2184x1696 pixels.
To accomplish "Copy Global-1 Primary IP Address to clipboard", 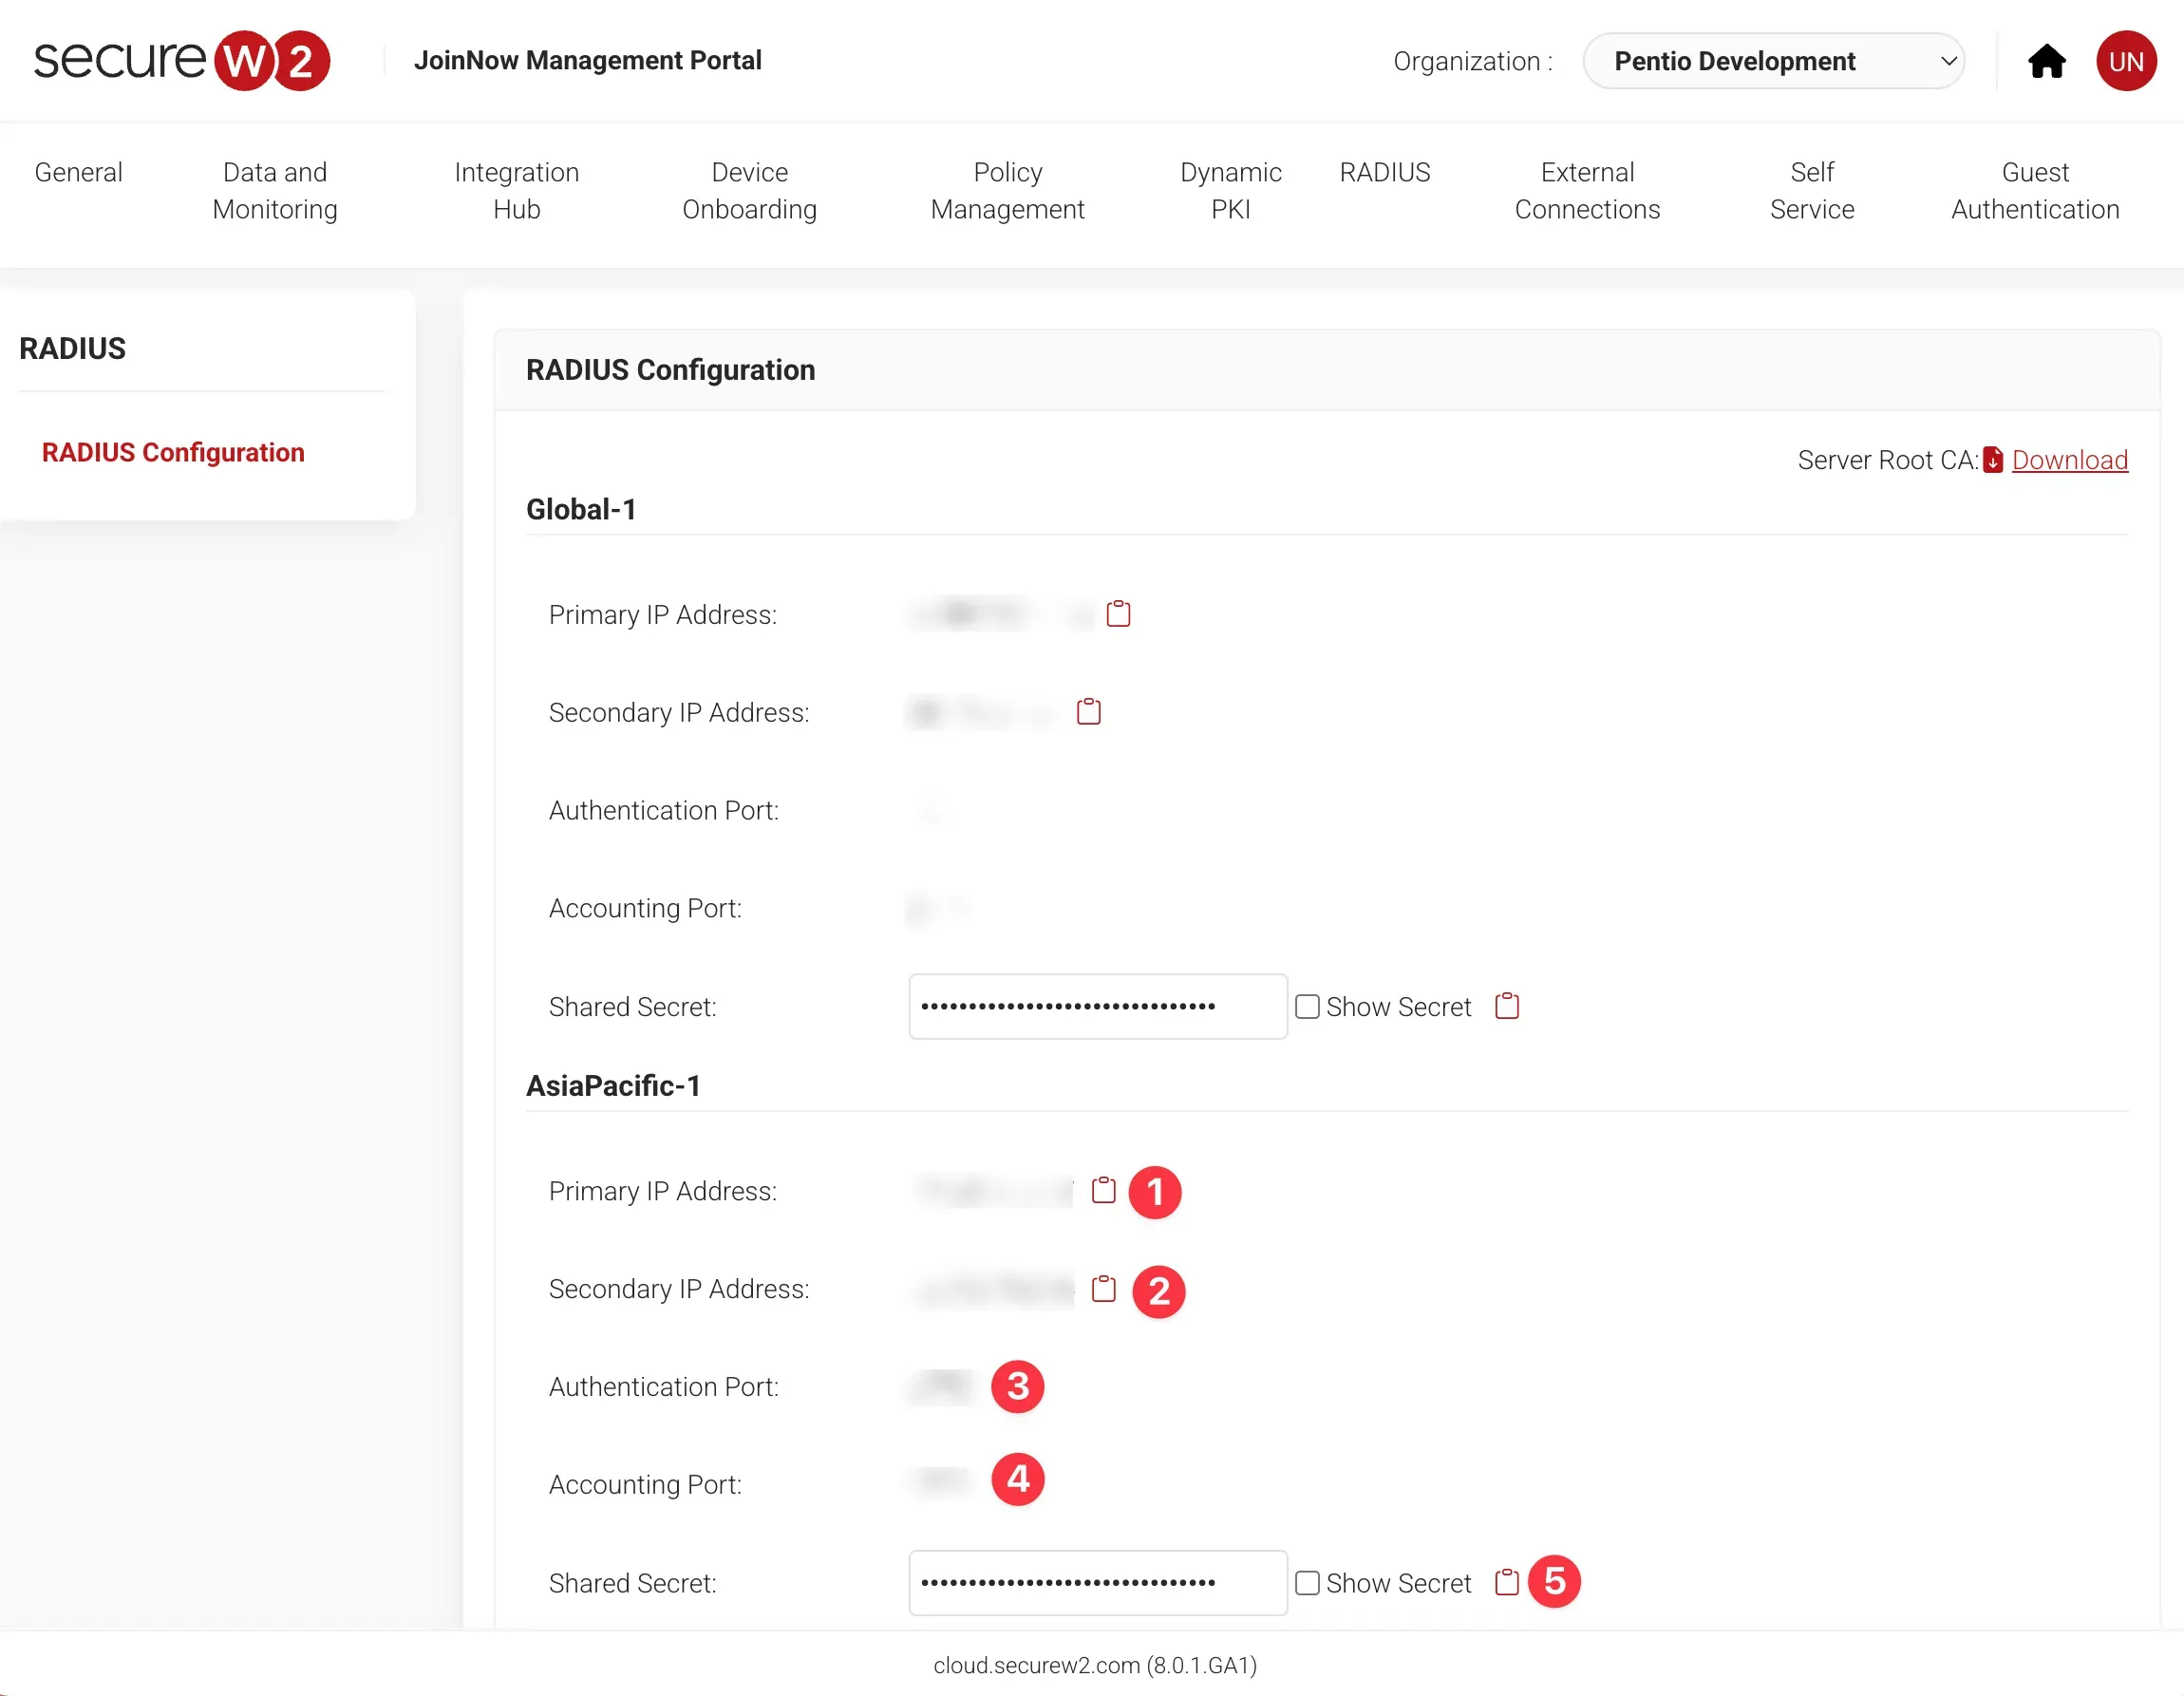I will click(x=1118, y=614).
